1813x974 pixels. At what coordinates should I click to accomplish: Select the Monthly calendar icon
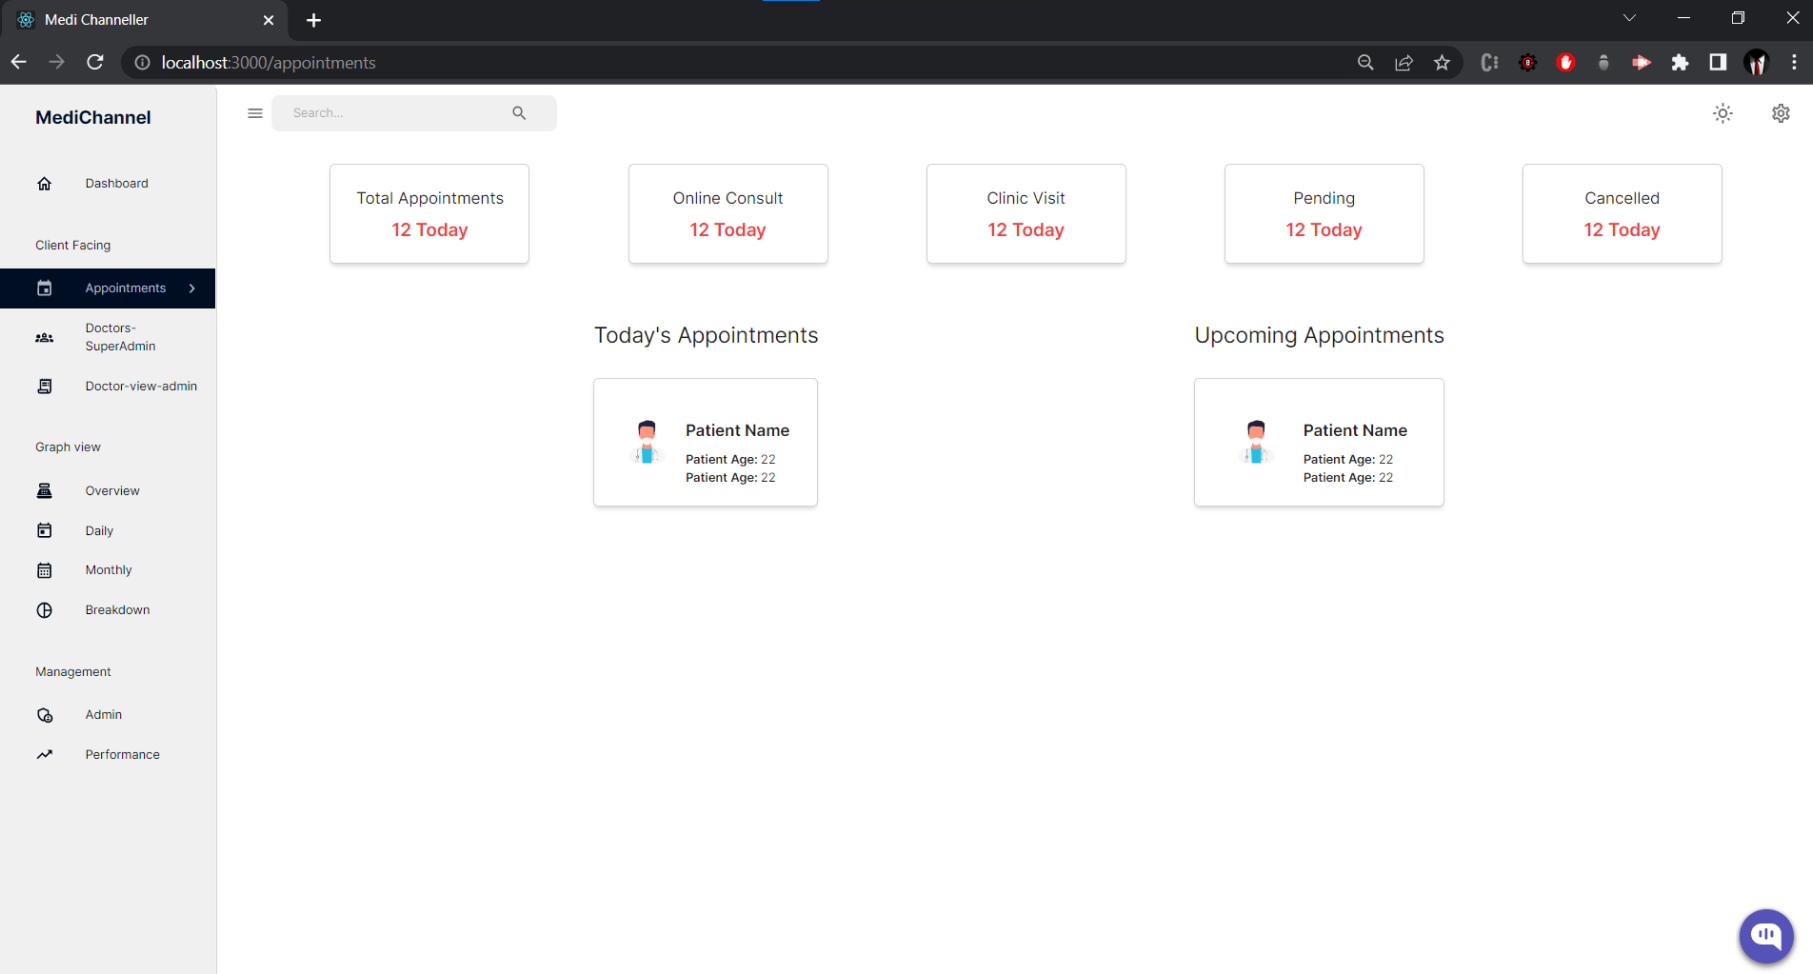[44, 569]
